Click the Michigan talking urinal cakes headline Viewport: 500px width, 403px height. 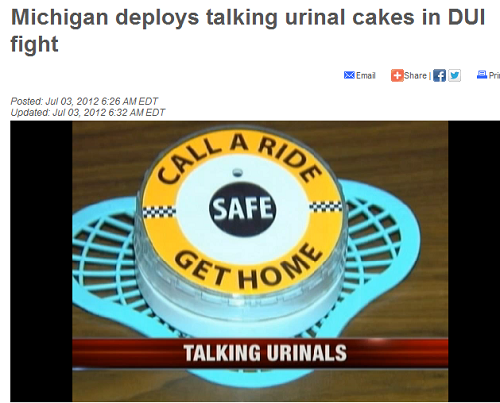(248, 30)
